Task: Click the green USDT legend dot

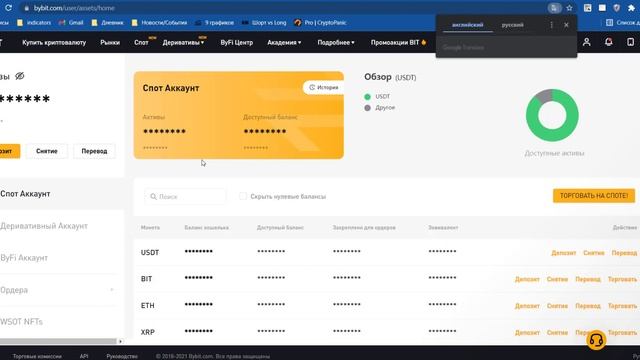Action: tap(367, 97)
